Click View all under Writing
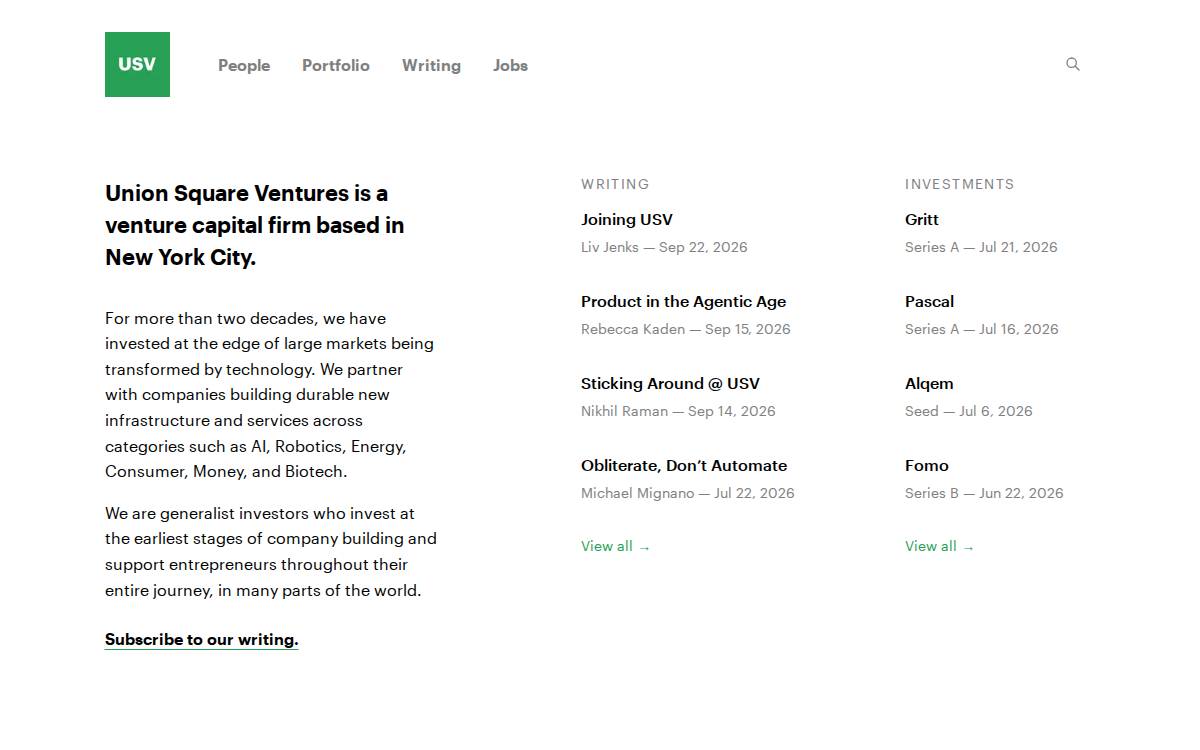 [616, 546]
